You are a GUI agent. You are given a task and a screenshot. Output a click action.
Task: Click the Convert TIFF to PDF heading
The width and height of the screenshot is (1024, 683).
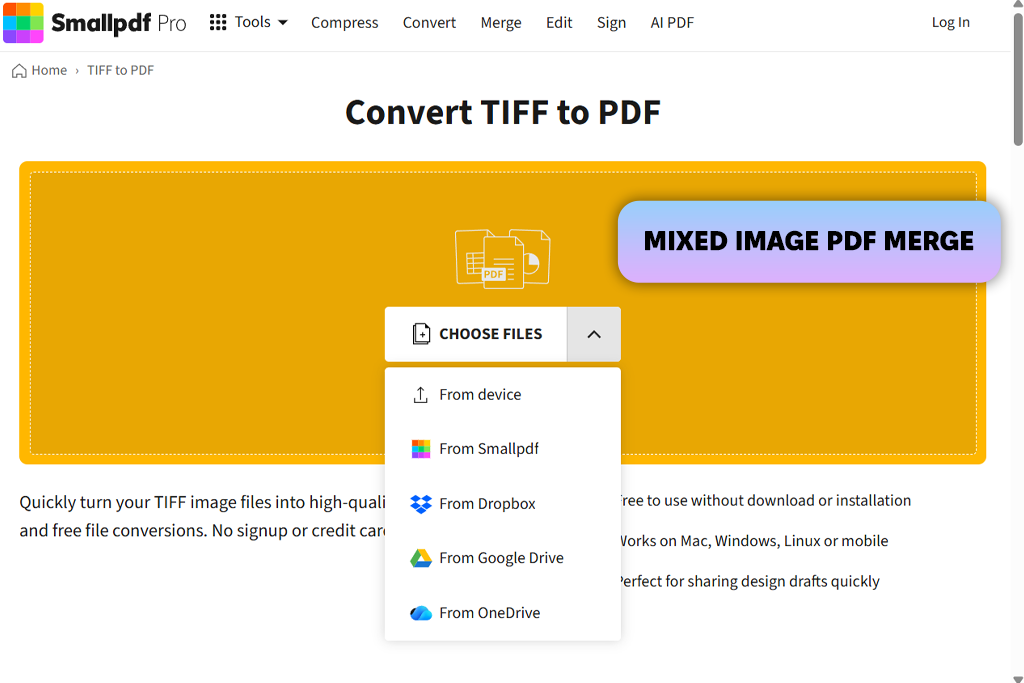tap(503, 112)
